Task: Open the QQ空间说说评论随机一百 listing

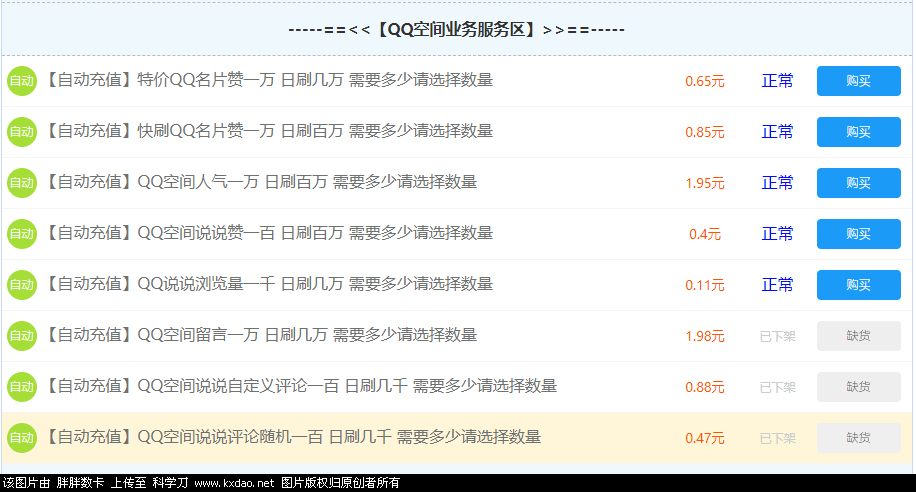Action: (293, 436)
